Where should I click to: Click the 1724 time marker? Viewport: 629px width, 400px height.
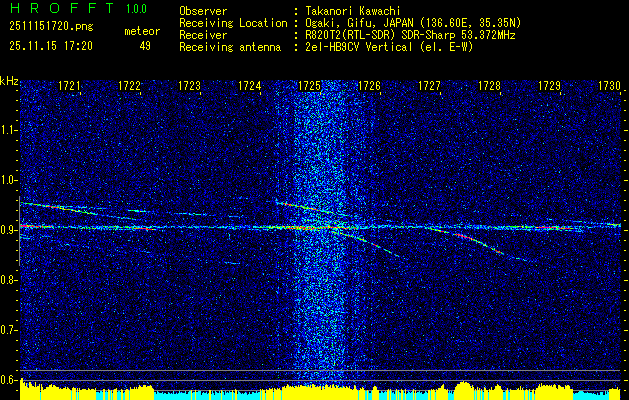pyautogui.click(x=249, y=85)
